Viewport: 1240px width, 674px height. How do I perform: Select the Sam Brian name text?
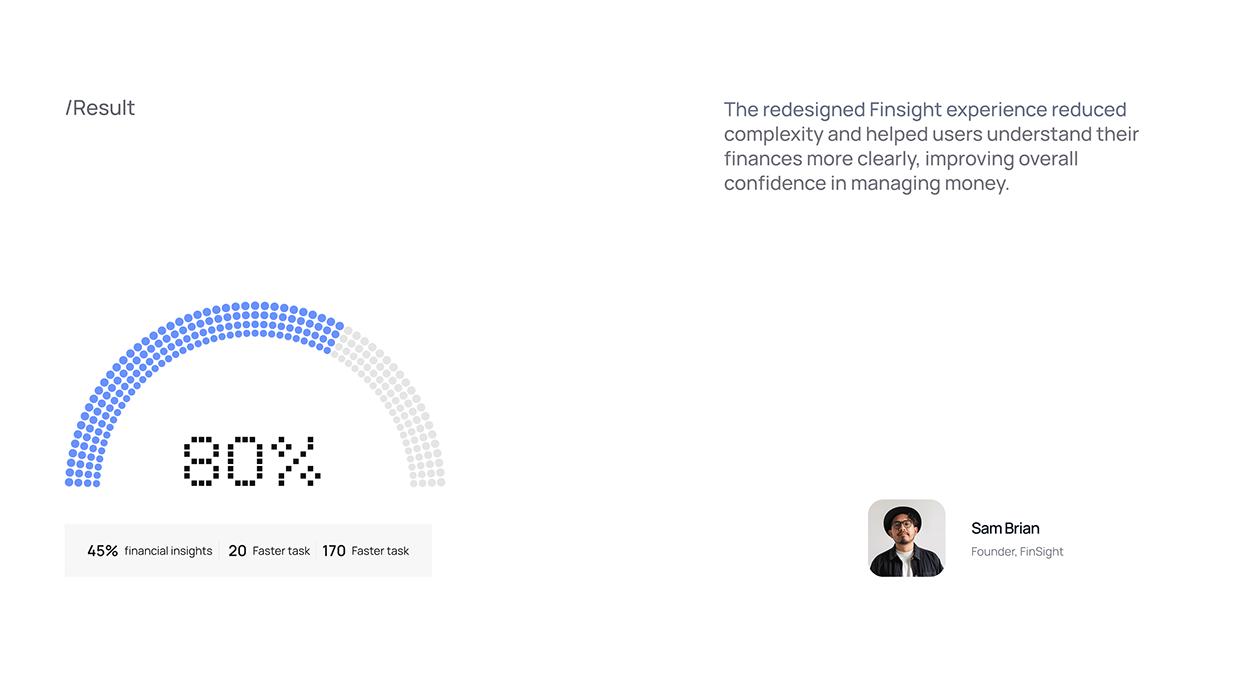pos(1005,528)
